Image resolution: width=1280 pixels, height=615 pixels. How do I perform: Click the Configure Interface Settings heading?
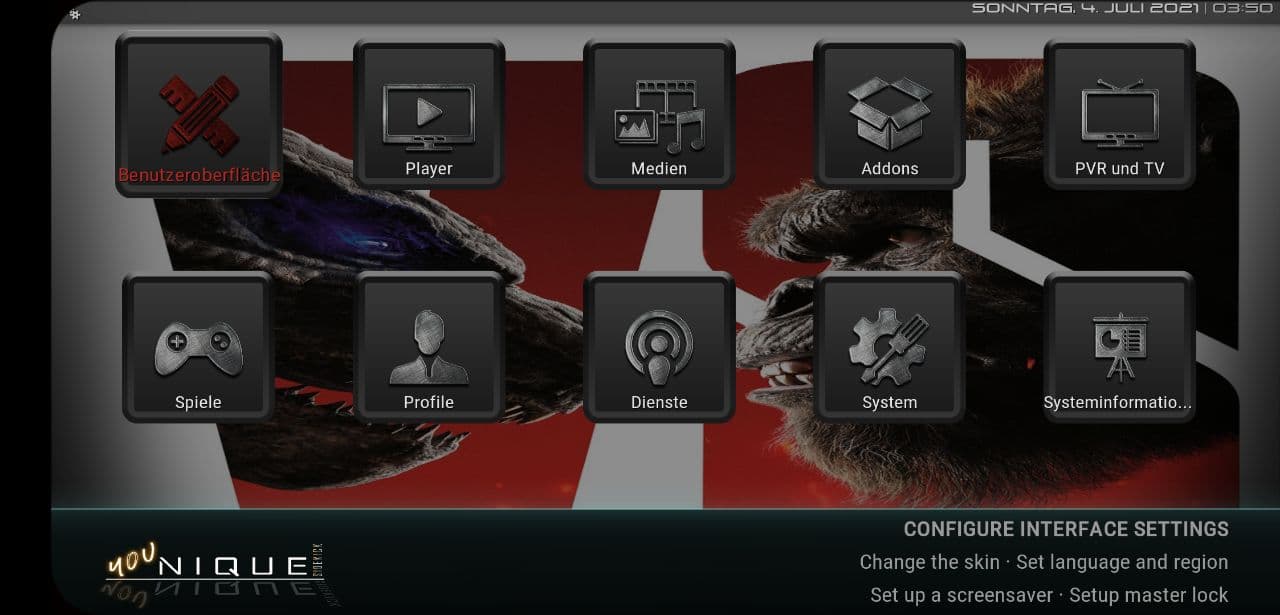(x=1065, y=529)
